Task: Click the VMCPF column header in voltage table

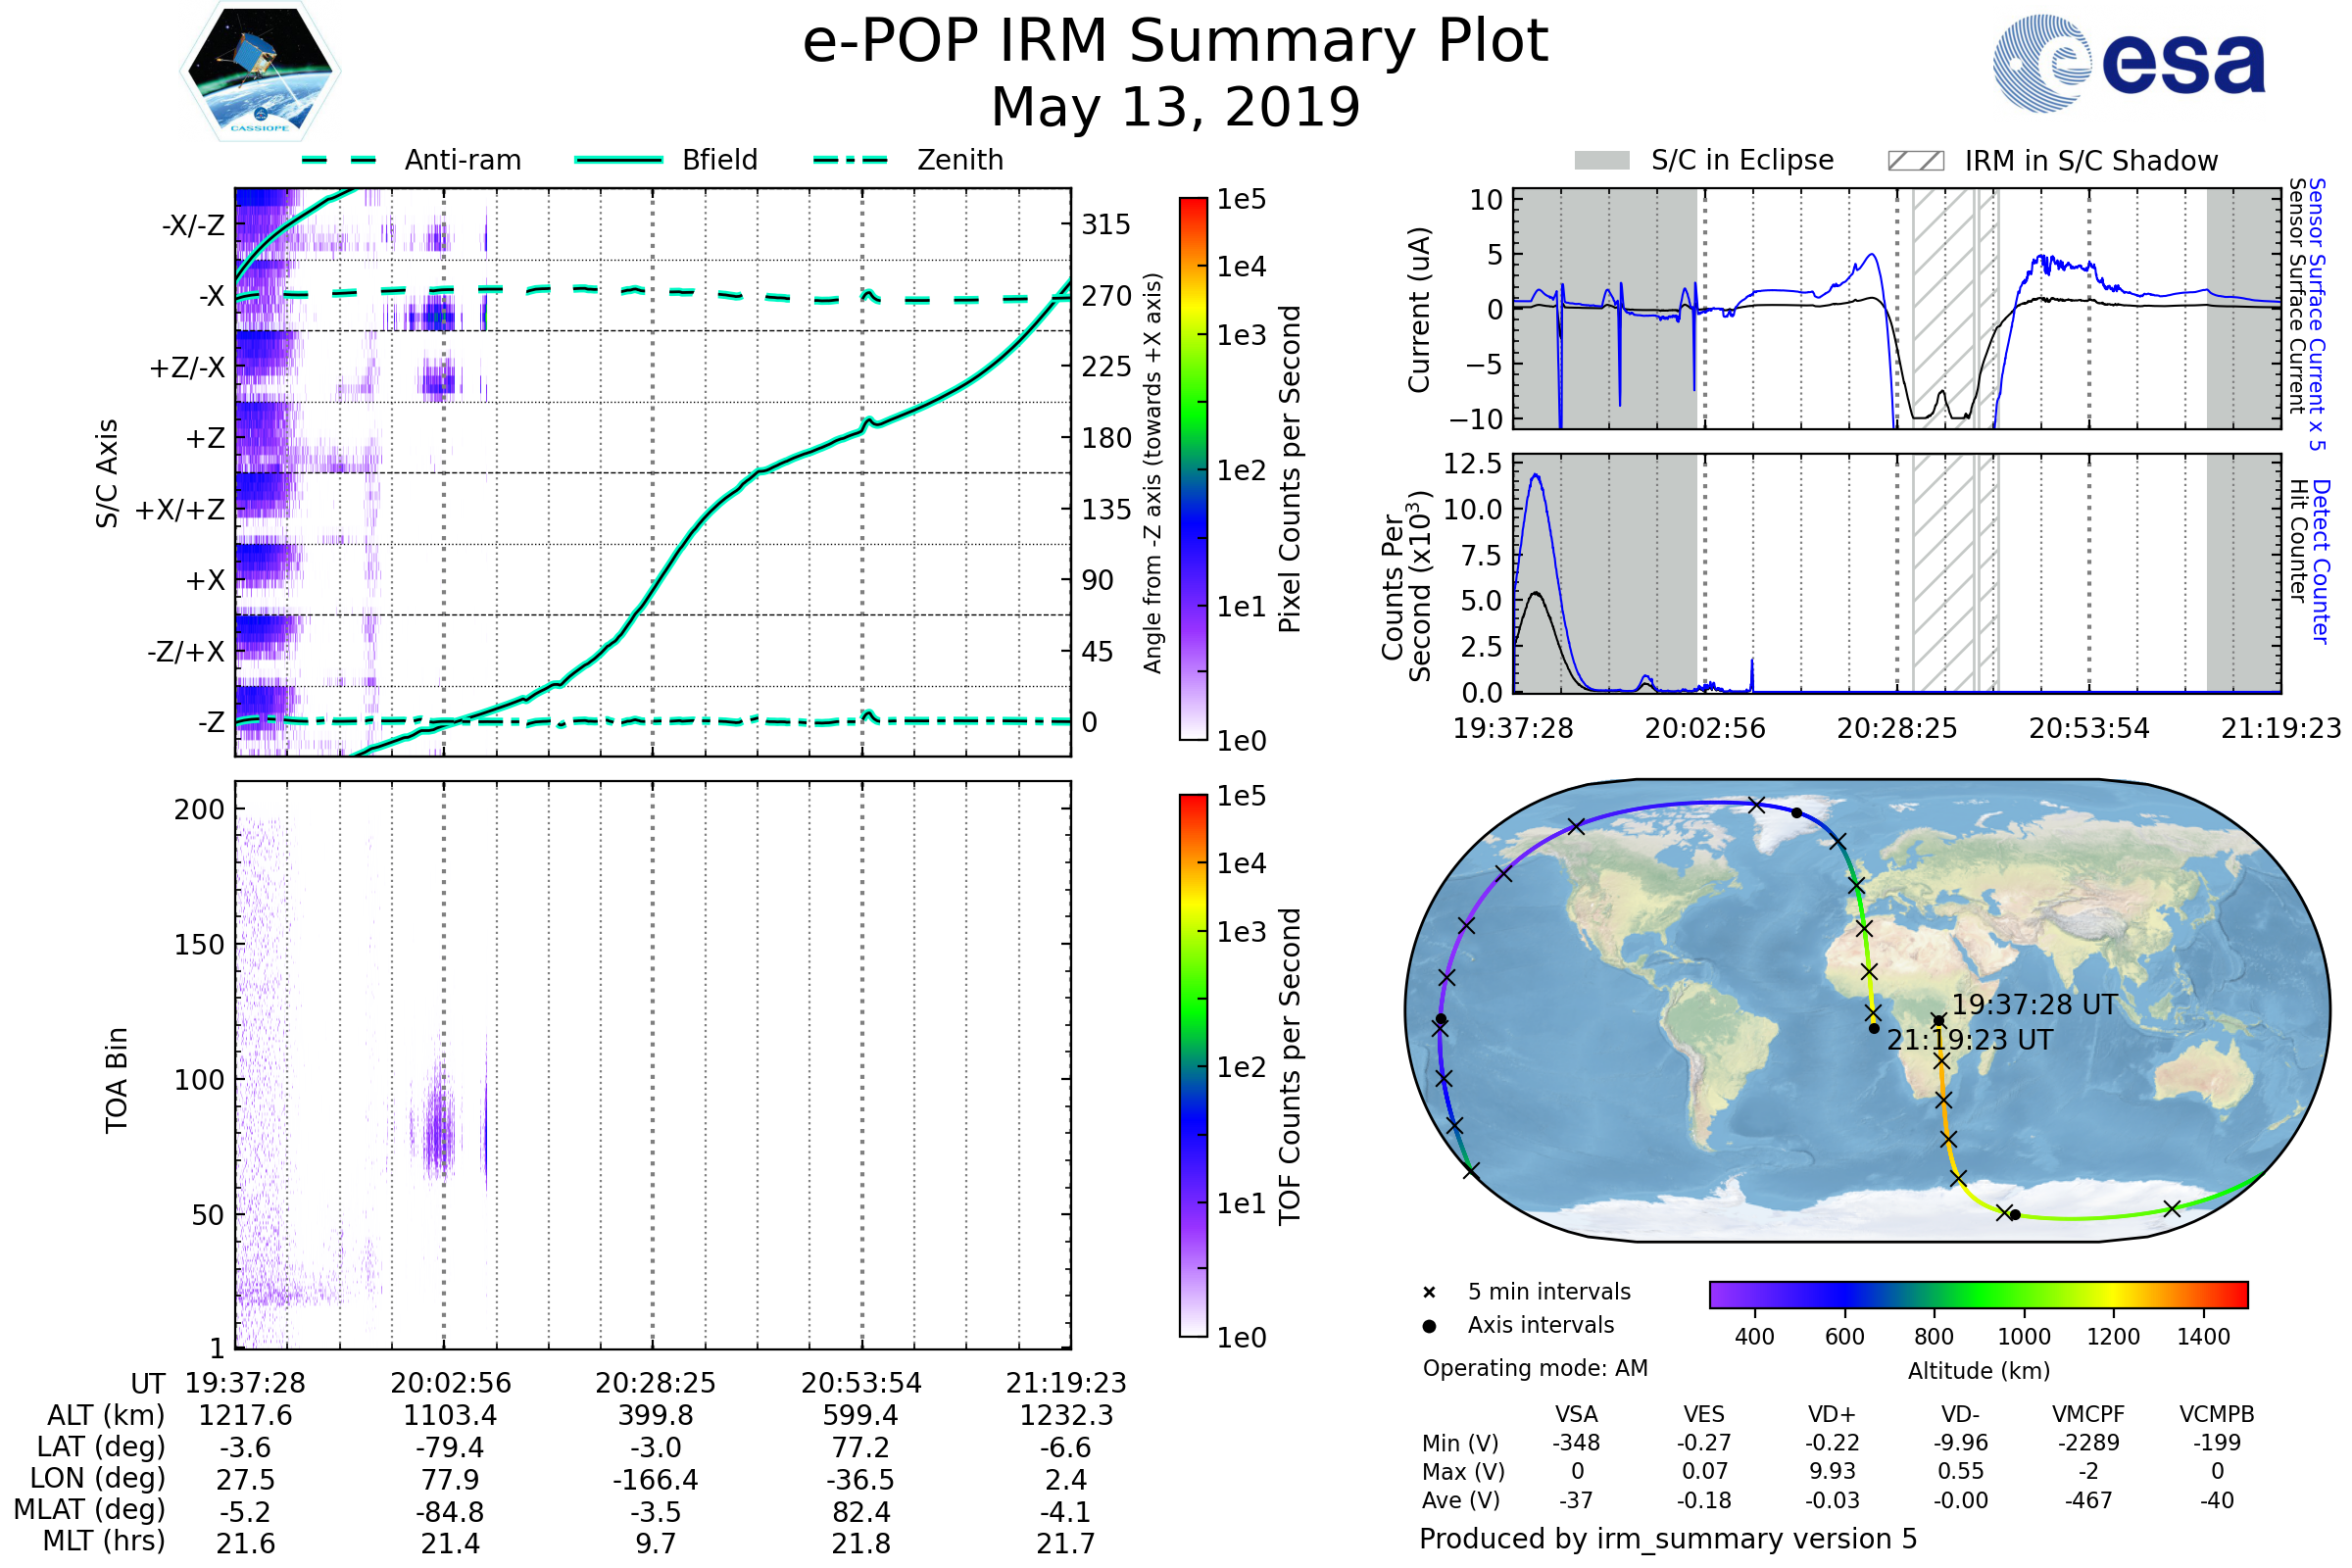Action: (2087, 1414)
